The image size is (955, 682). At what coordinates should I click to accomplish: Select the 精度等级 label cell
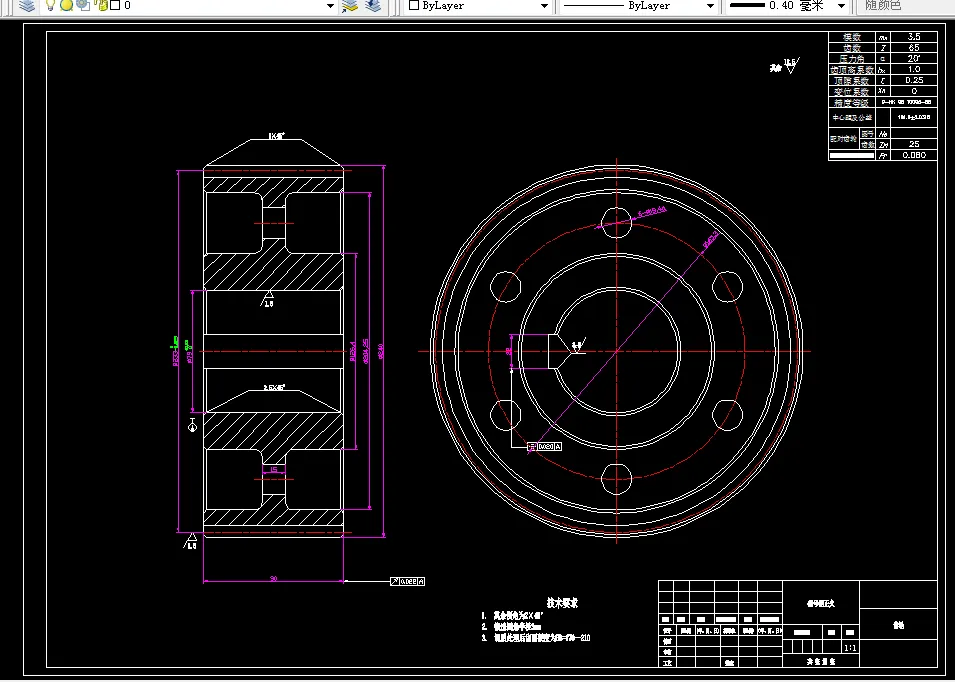pos(851,103)
